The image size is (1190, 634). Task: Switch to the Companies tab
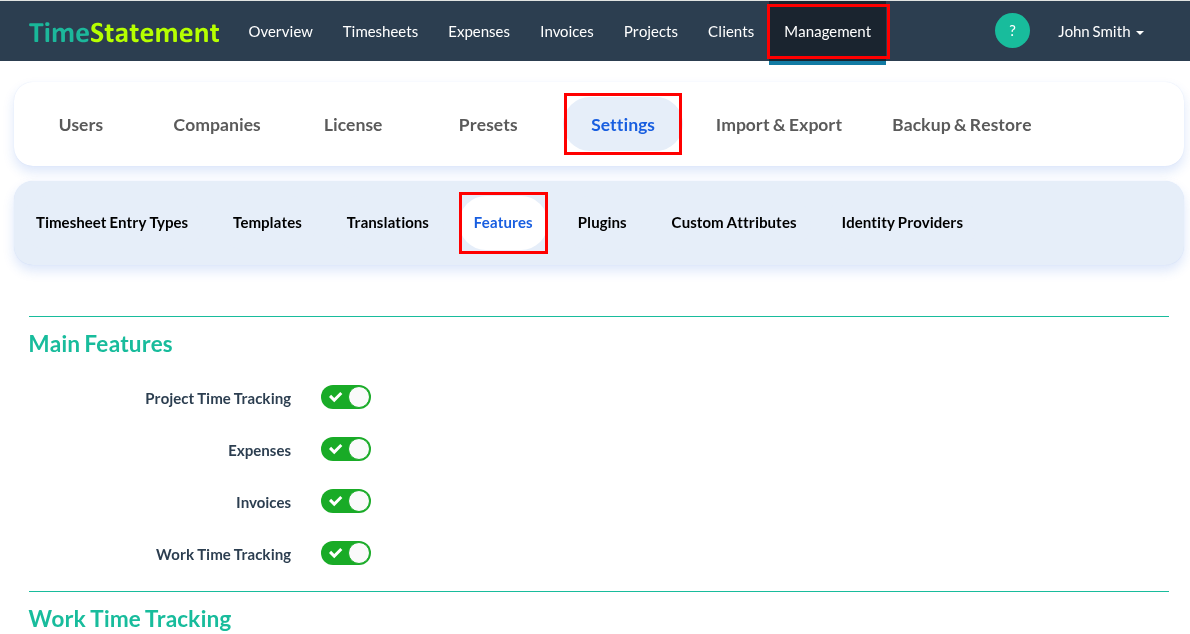217,125
